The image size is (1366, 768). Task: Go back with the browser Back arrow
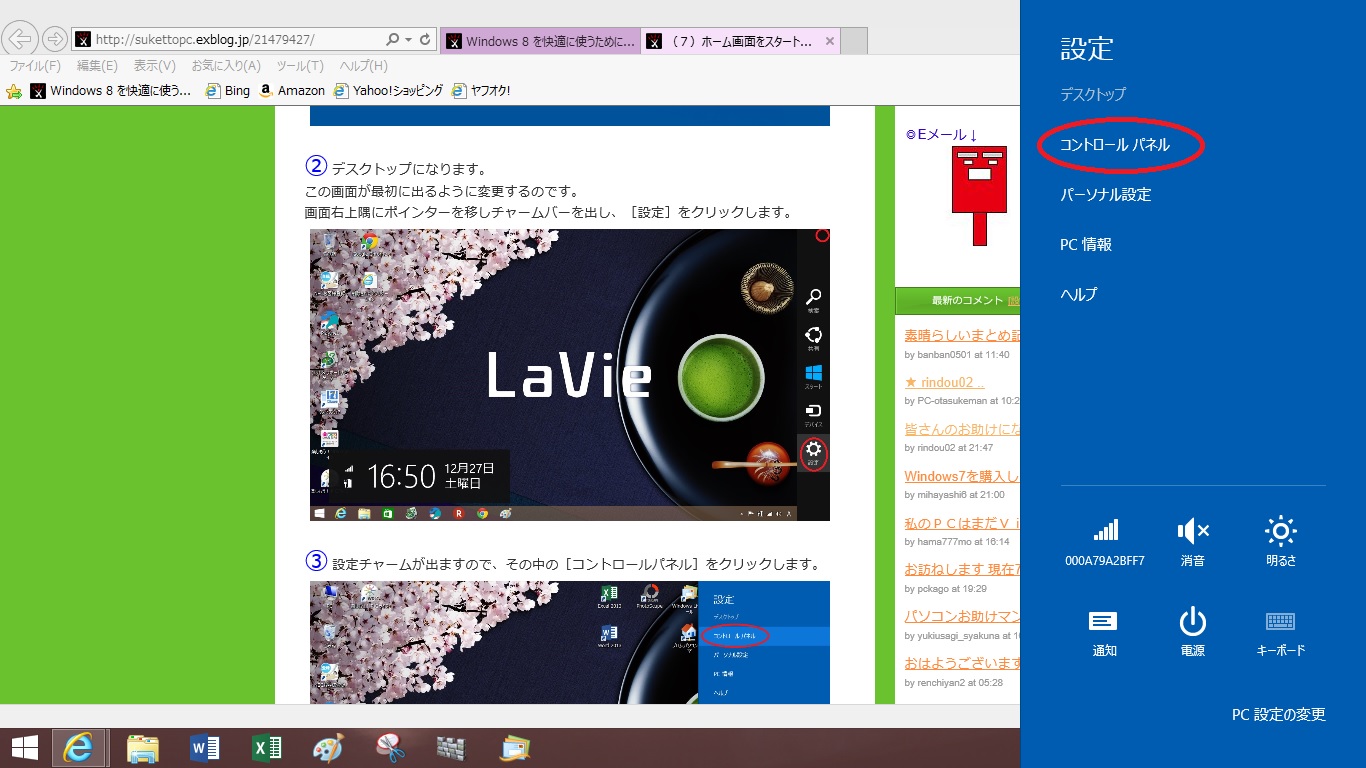[x=21, y=39]
